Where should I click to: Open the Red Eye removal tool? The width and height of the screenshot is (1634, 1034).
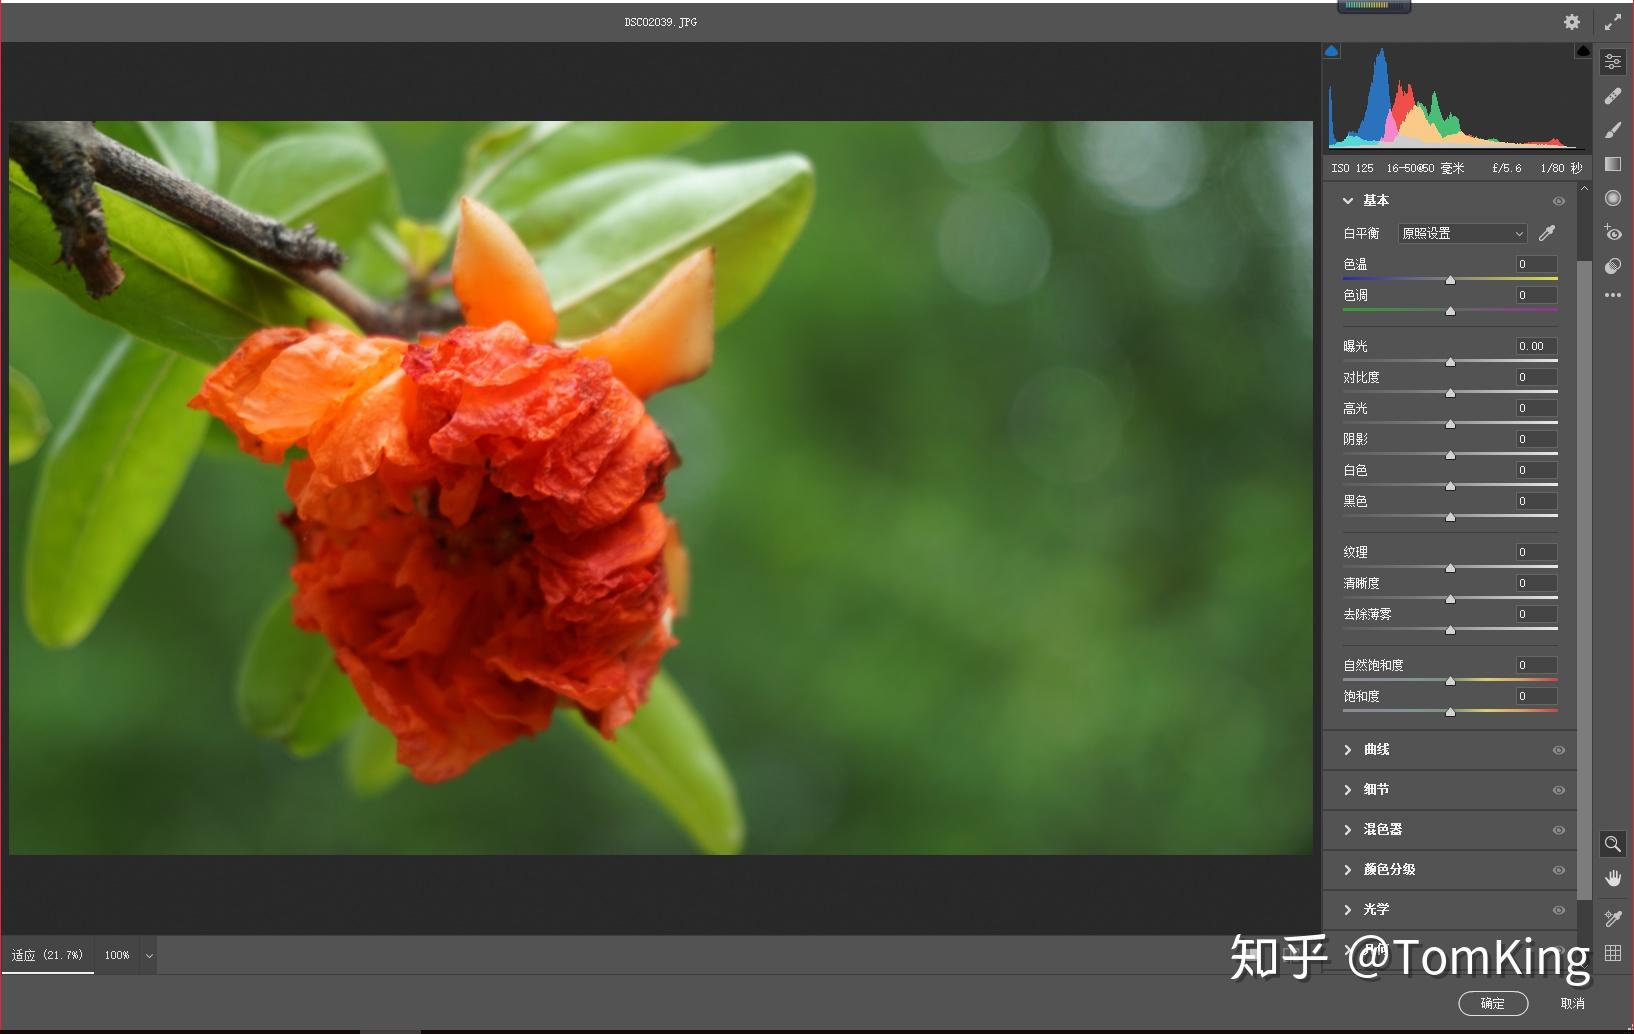pyautogui.click(x=1613, y=232)
